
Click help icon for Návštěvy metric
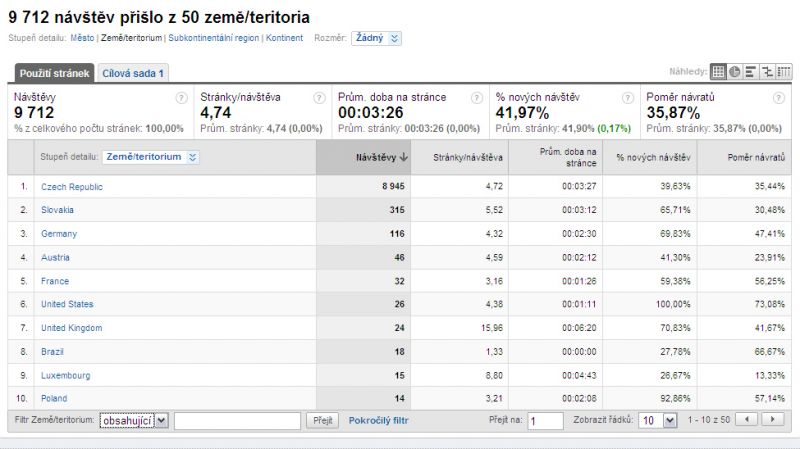181,98
